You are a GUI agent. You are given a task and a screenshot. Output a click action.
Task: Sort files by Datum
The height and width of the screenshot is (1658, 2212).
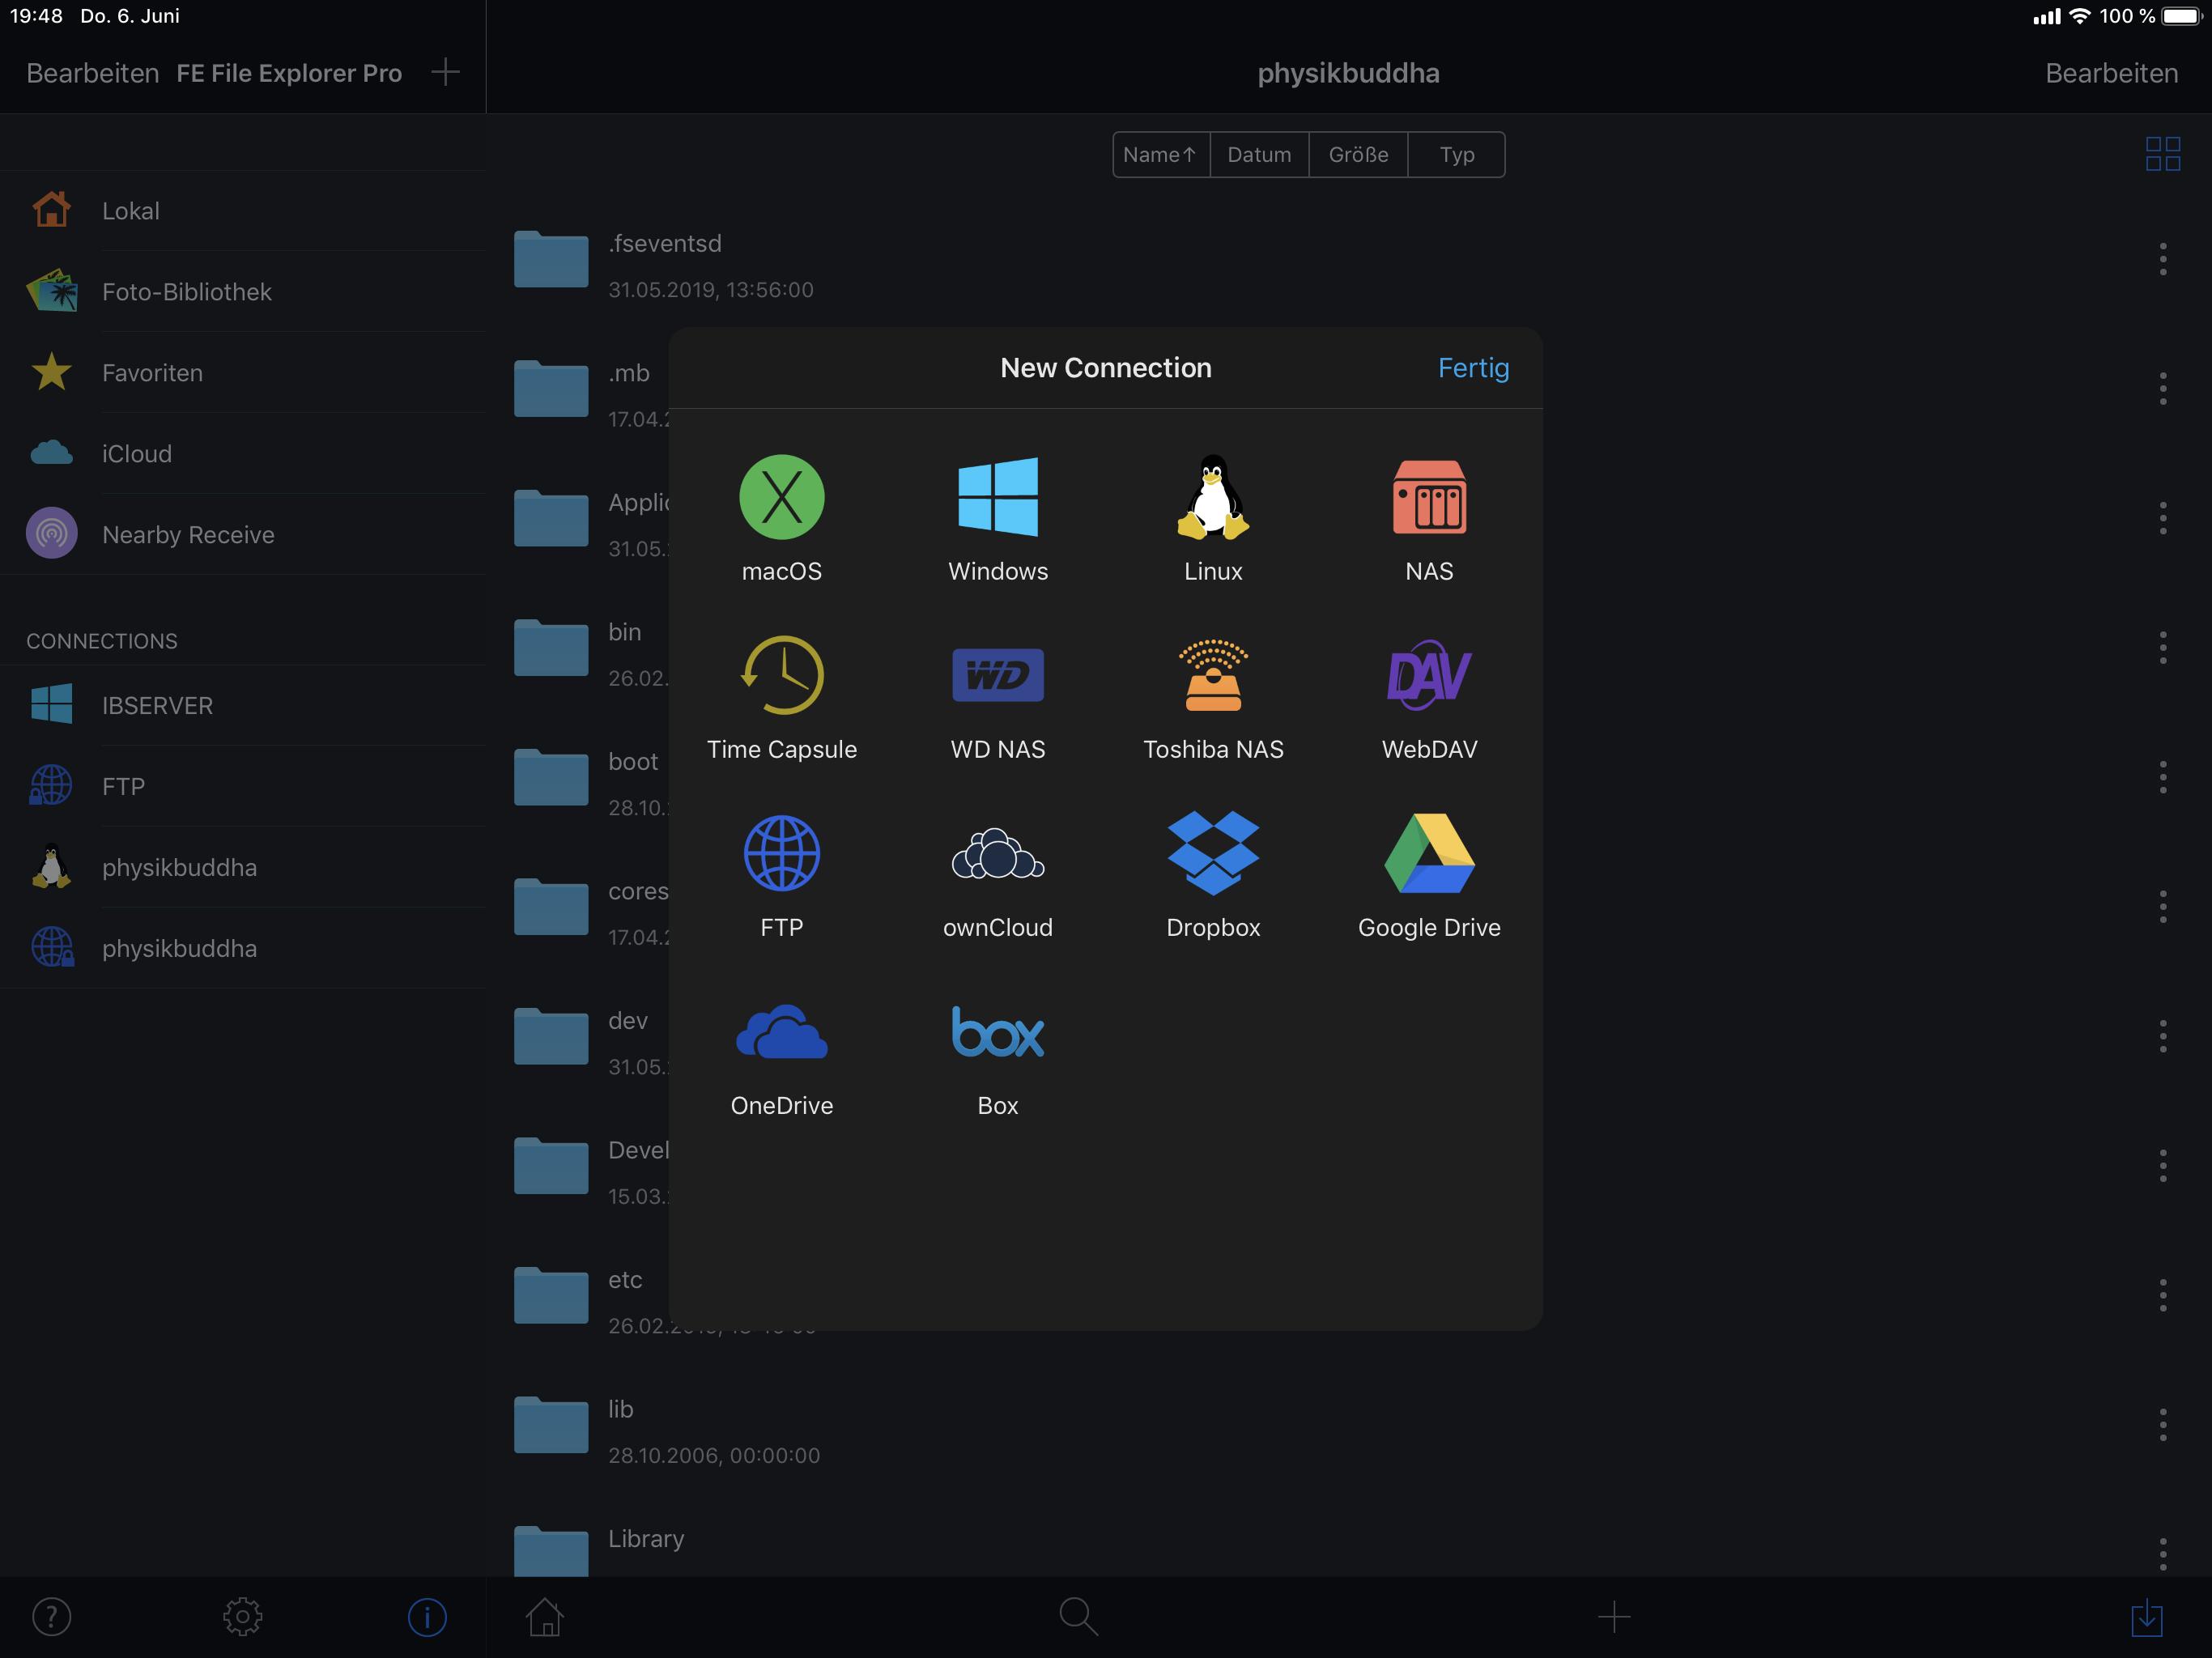(1258, 155)
